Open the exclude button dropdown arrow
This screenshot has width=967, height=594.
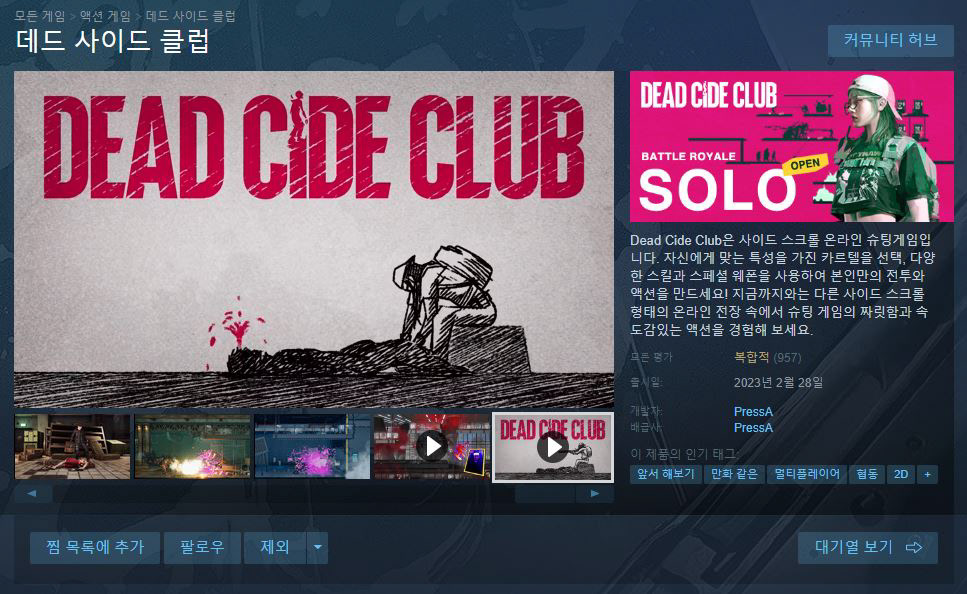click(318, 548)
